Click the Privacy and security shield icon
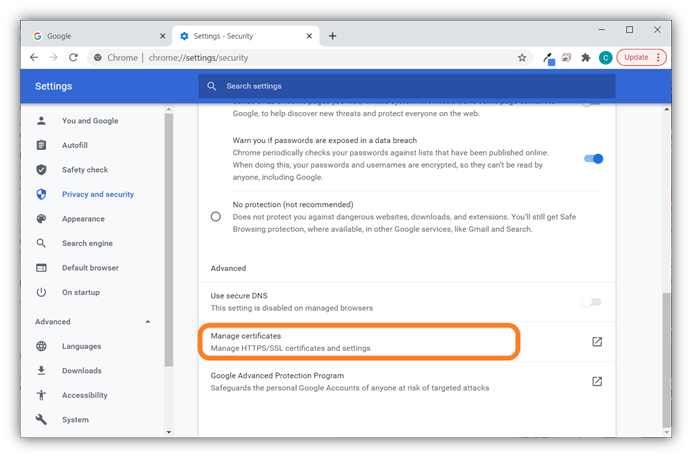This screenshot has height=458, width=692. pos(41,194)
